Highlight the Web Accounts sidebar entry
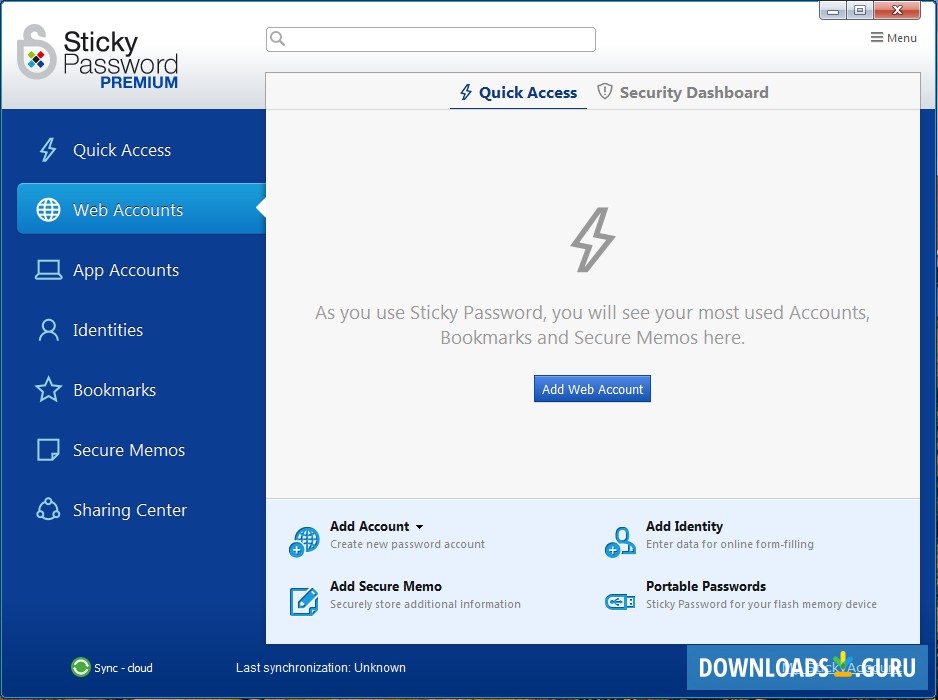Screen dimensions: 938x700 pos(128,209)
